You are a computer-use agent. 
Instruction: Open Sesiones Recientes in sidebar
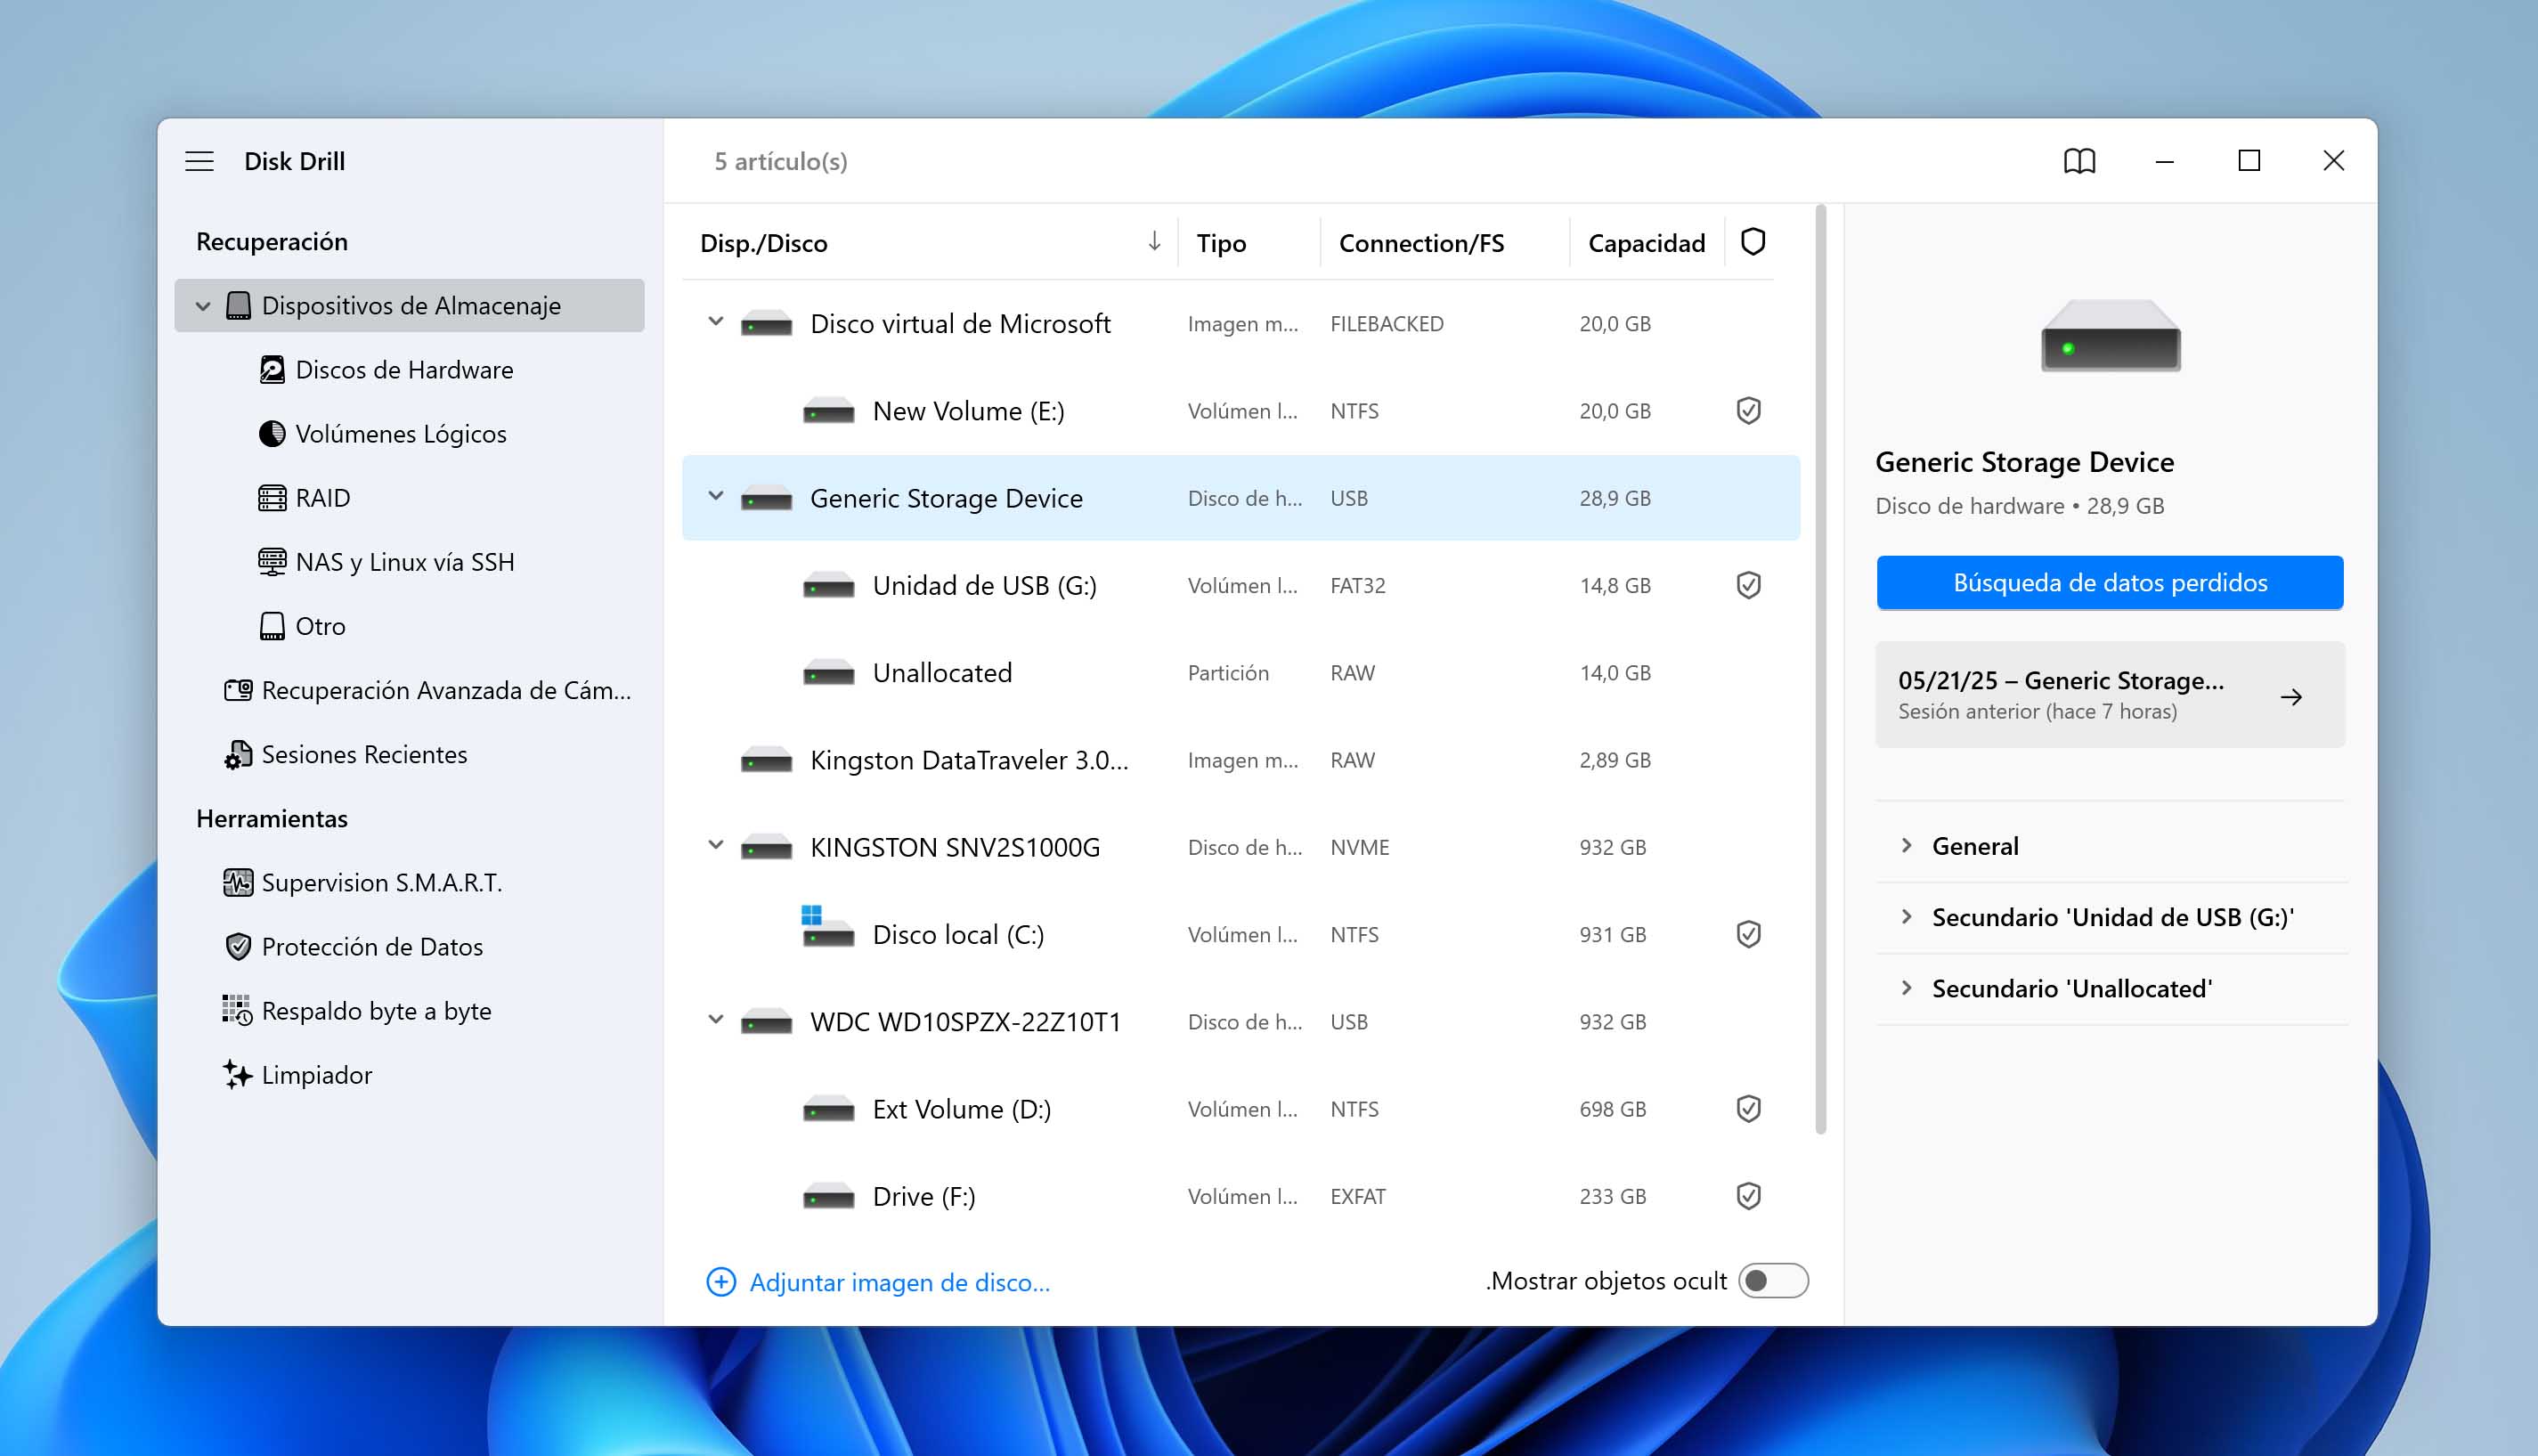point(410,755)
